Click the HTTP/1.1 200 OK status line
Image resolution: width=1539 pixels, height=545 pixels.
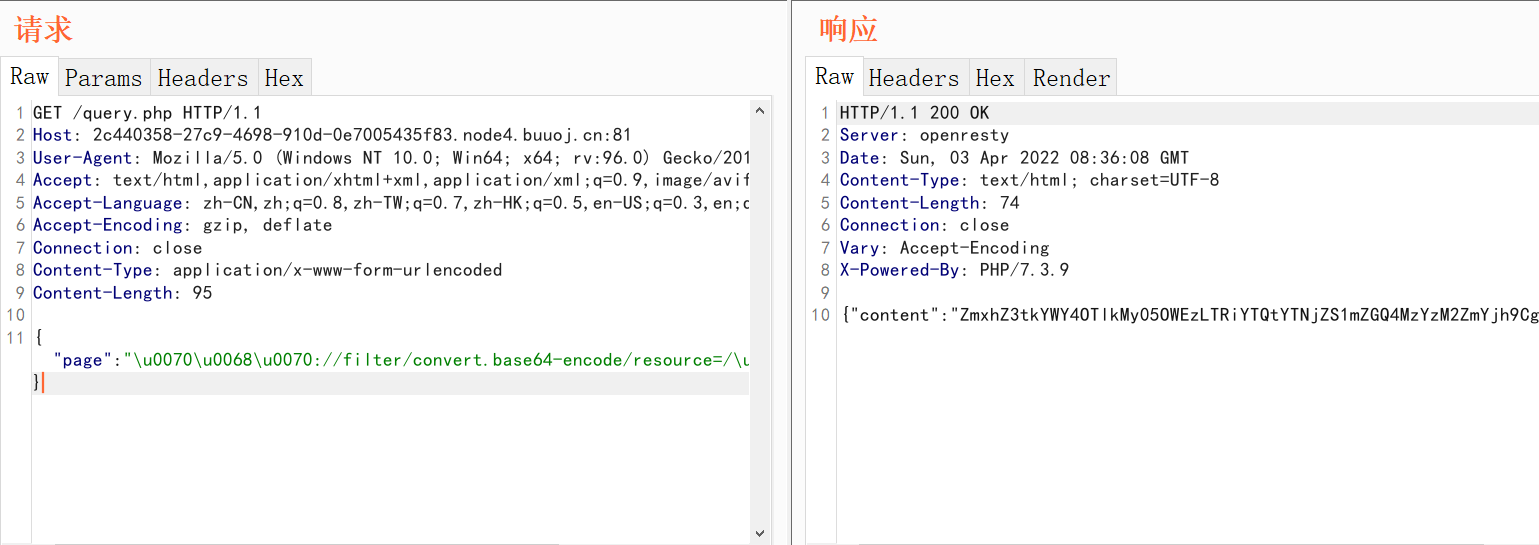tap(914, 113)
